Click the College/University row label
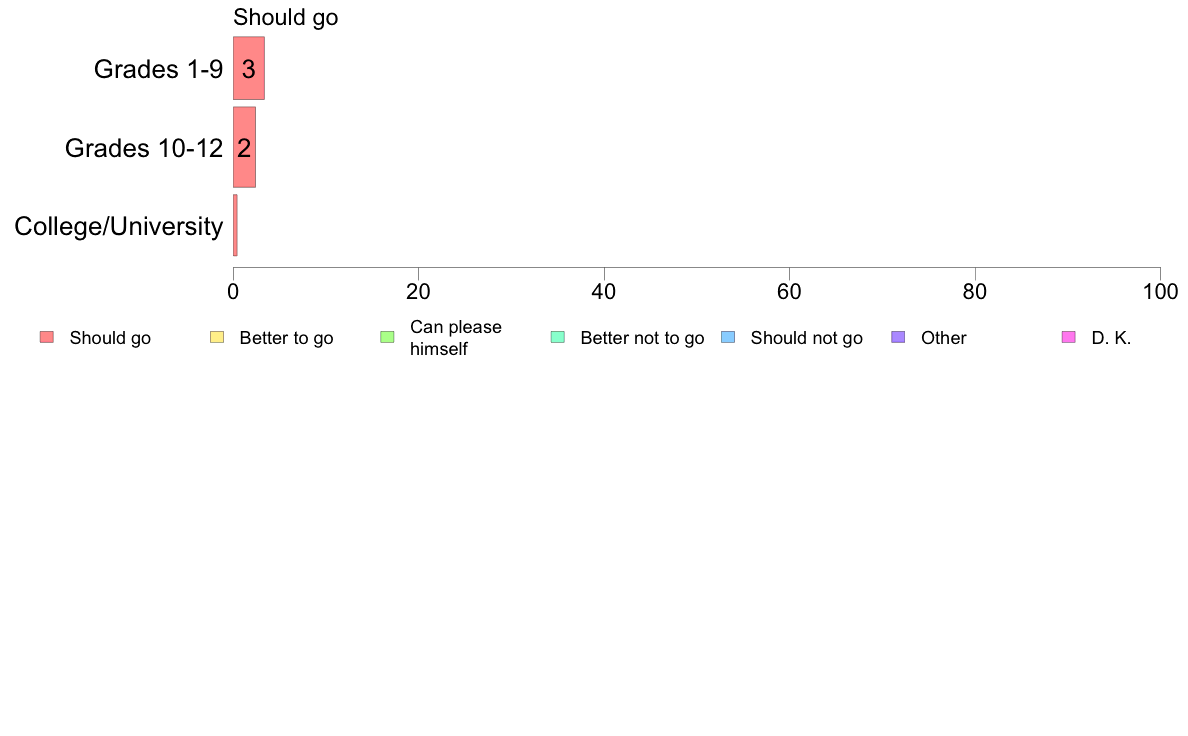The image size is (1188, 736). (x=119, y=226)
